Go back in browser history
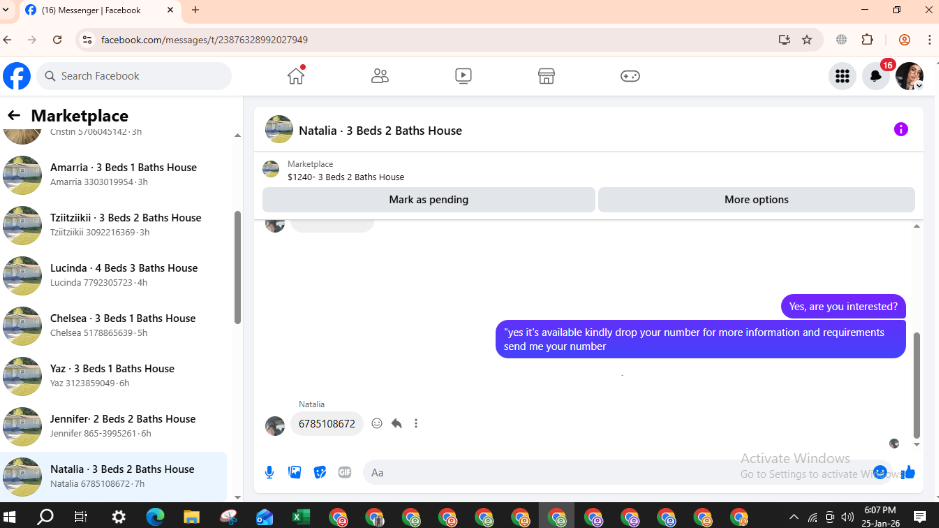939x528 pixels. (x=7, y=40)
